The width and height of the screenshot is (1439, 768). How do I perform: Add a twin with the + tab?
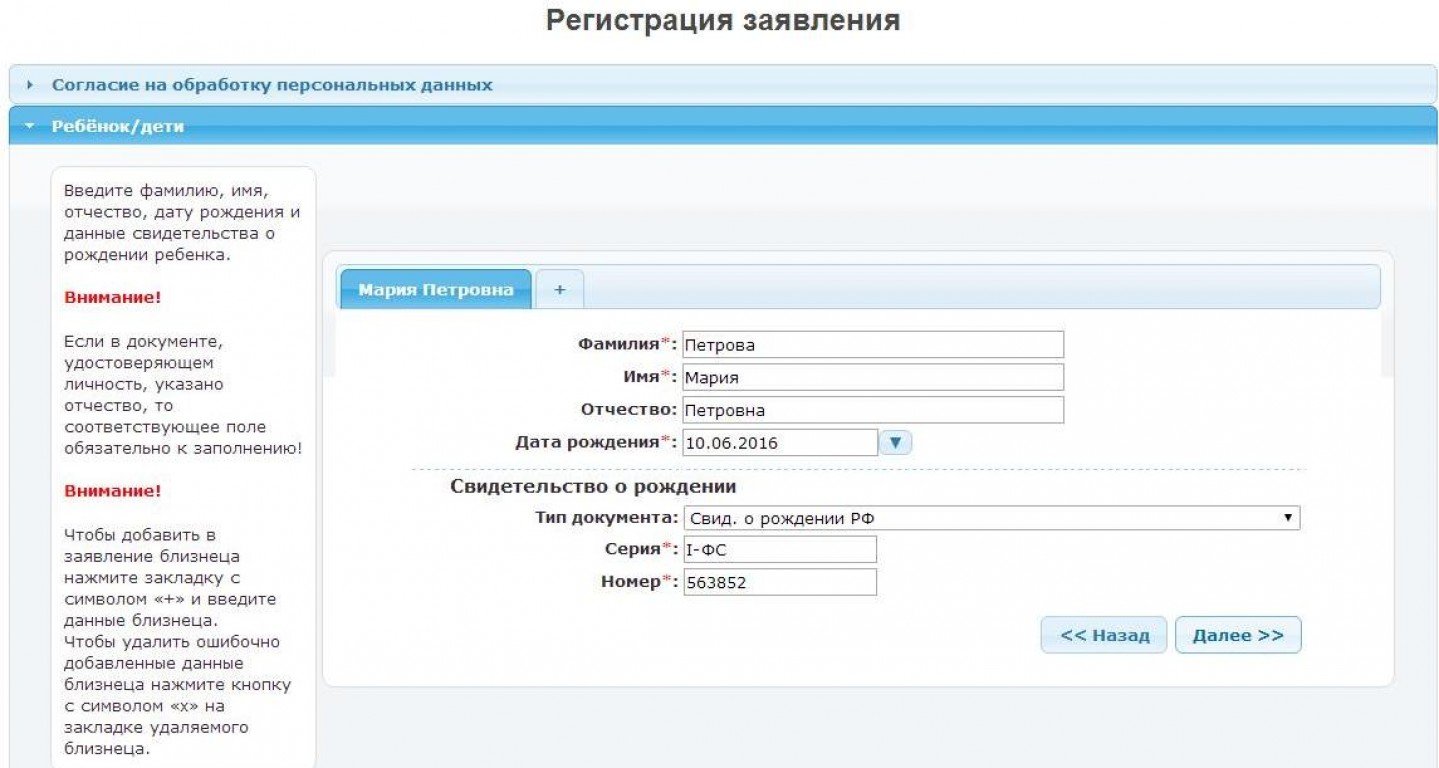pos(560,289)
